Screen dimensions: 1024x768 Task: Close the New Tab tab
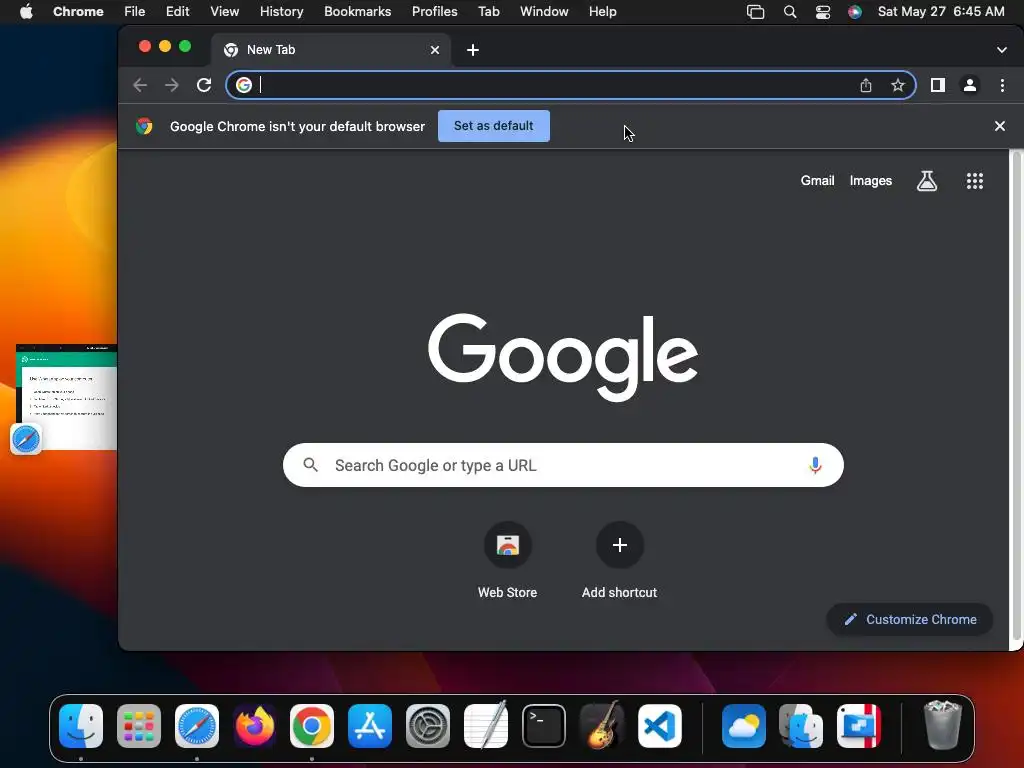click(435, 50)
